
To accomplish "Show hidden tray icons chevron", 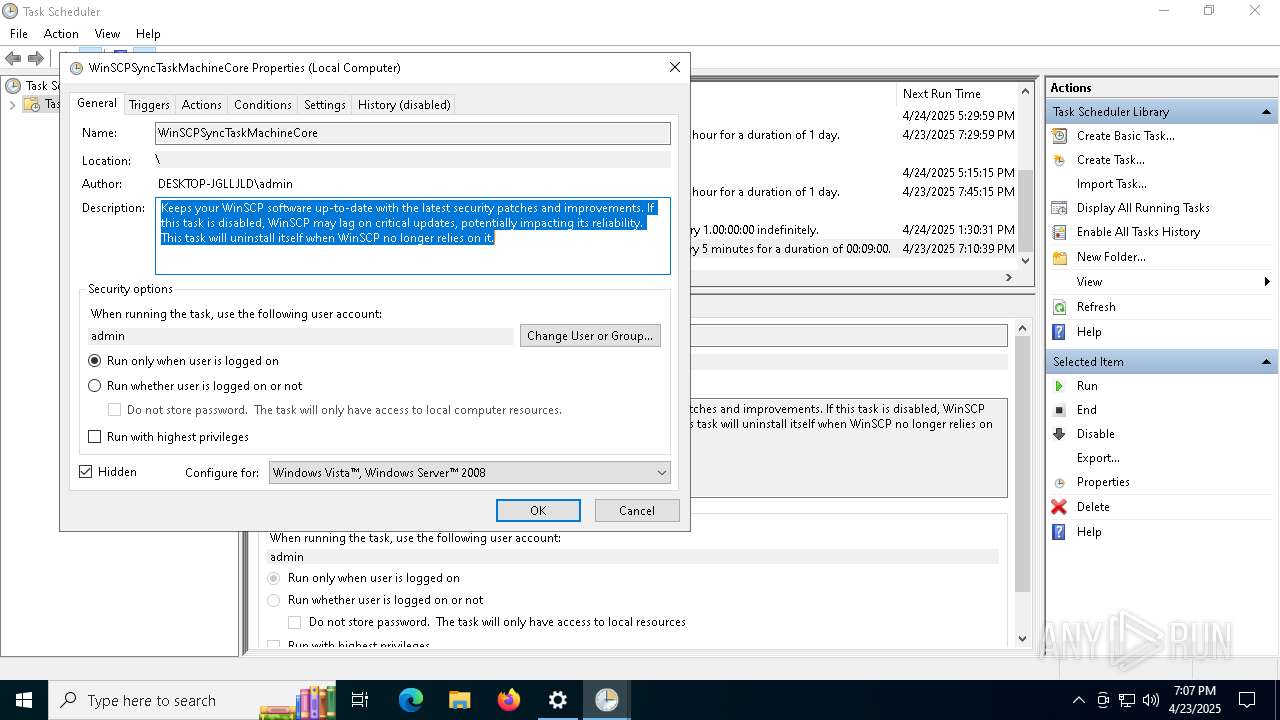I will point(1078,700).
